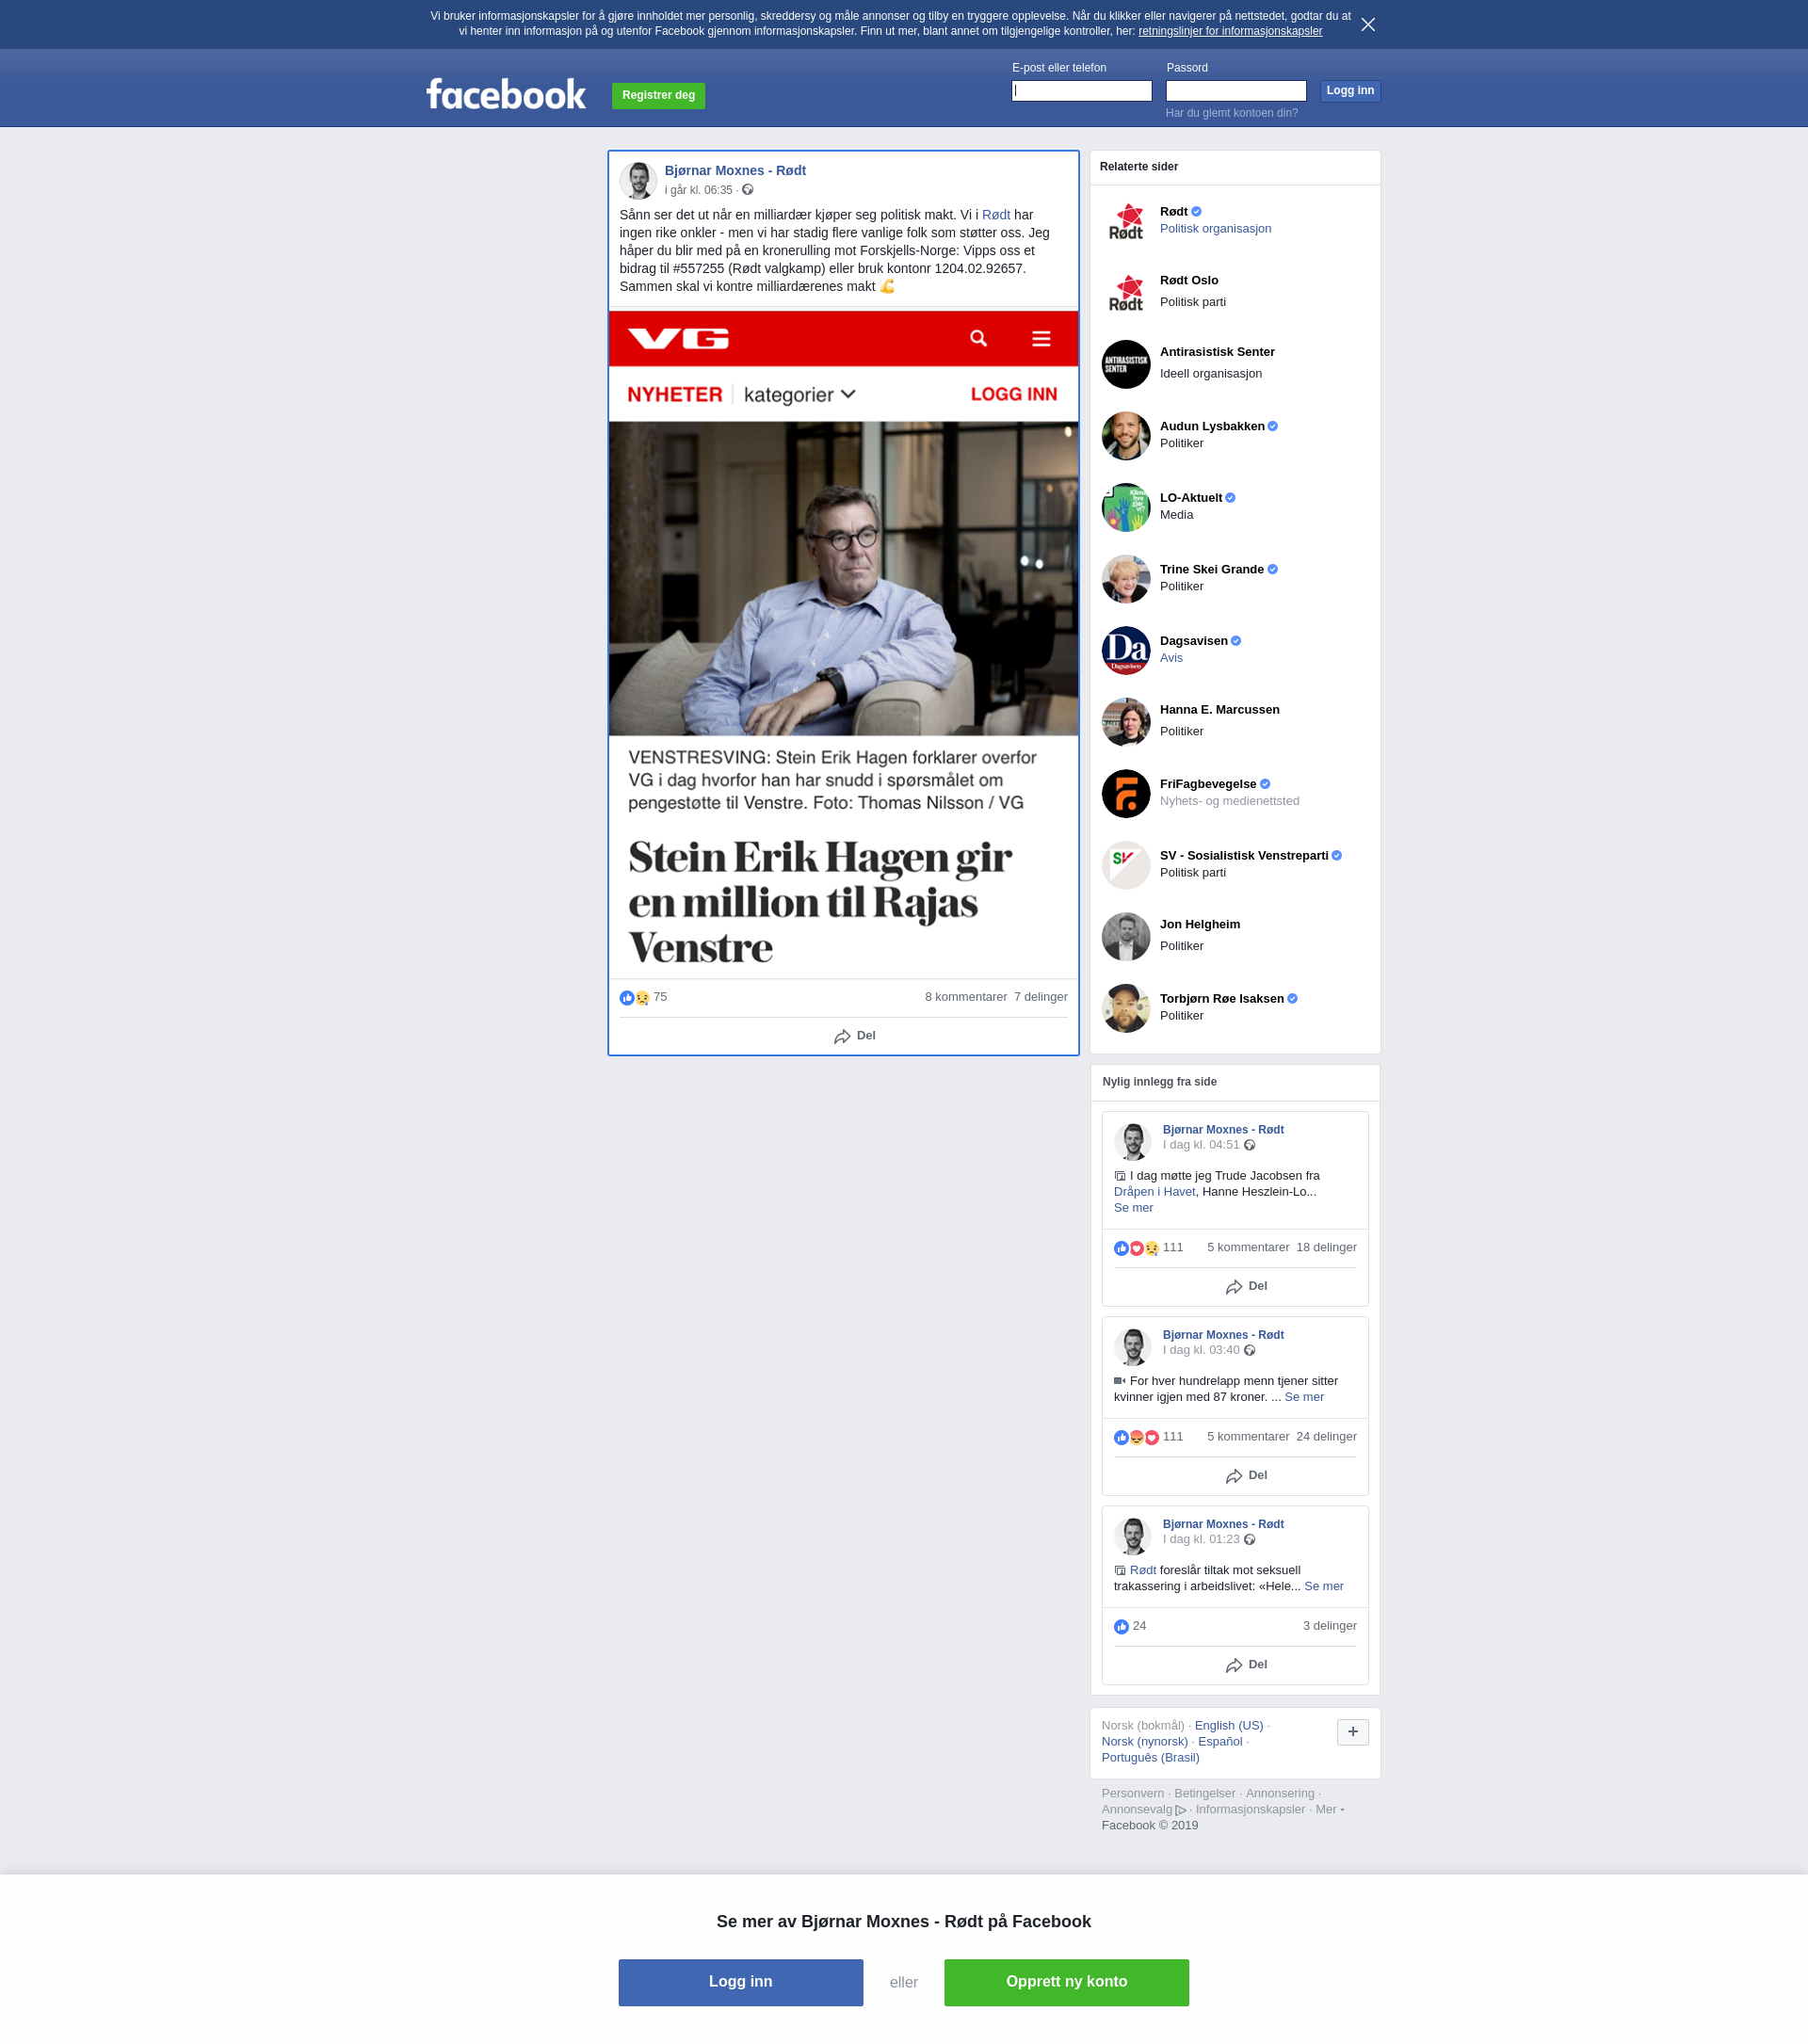Click the Facebook logo
1808x2044 pixels.
pos(506,94)
